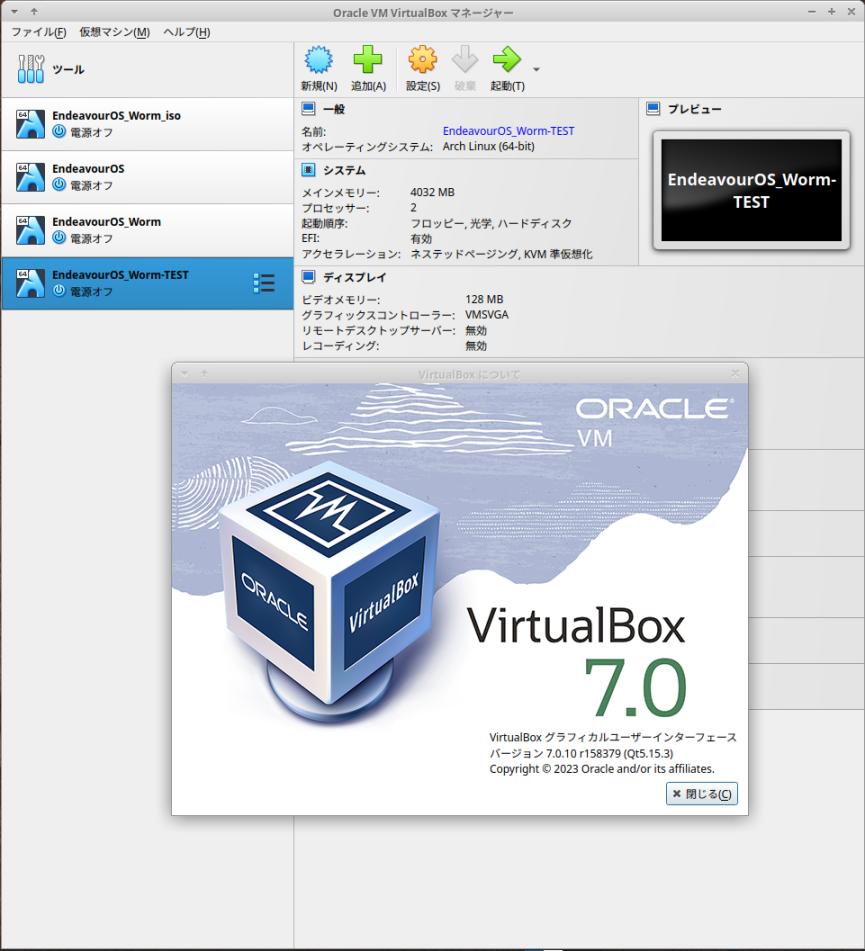This screenshot has height=951, width=865.
Task: Open the 仮想マシン(M) menu
Action: coord(115,32)
